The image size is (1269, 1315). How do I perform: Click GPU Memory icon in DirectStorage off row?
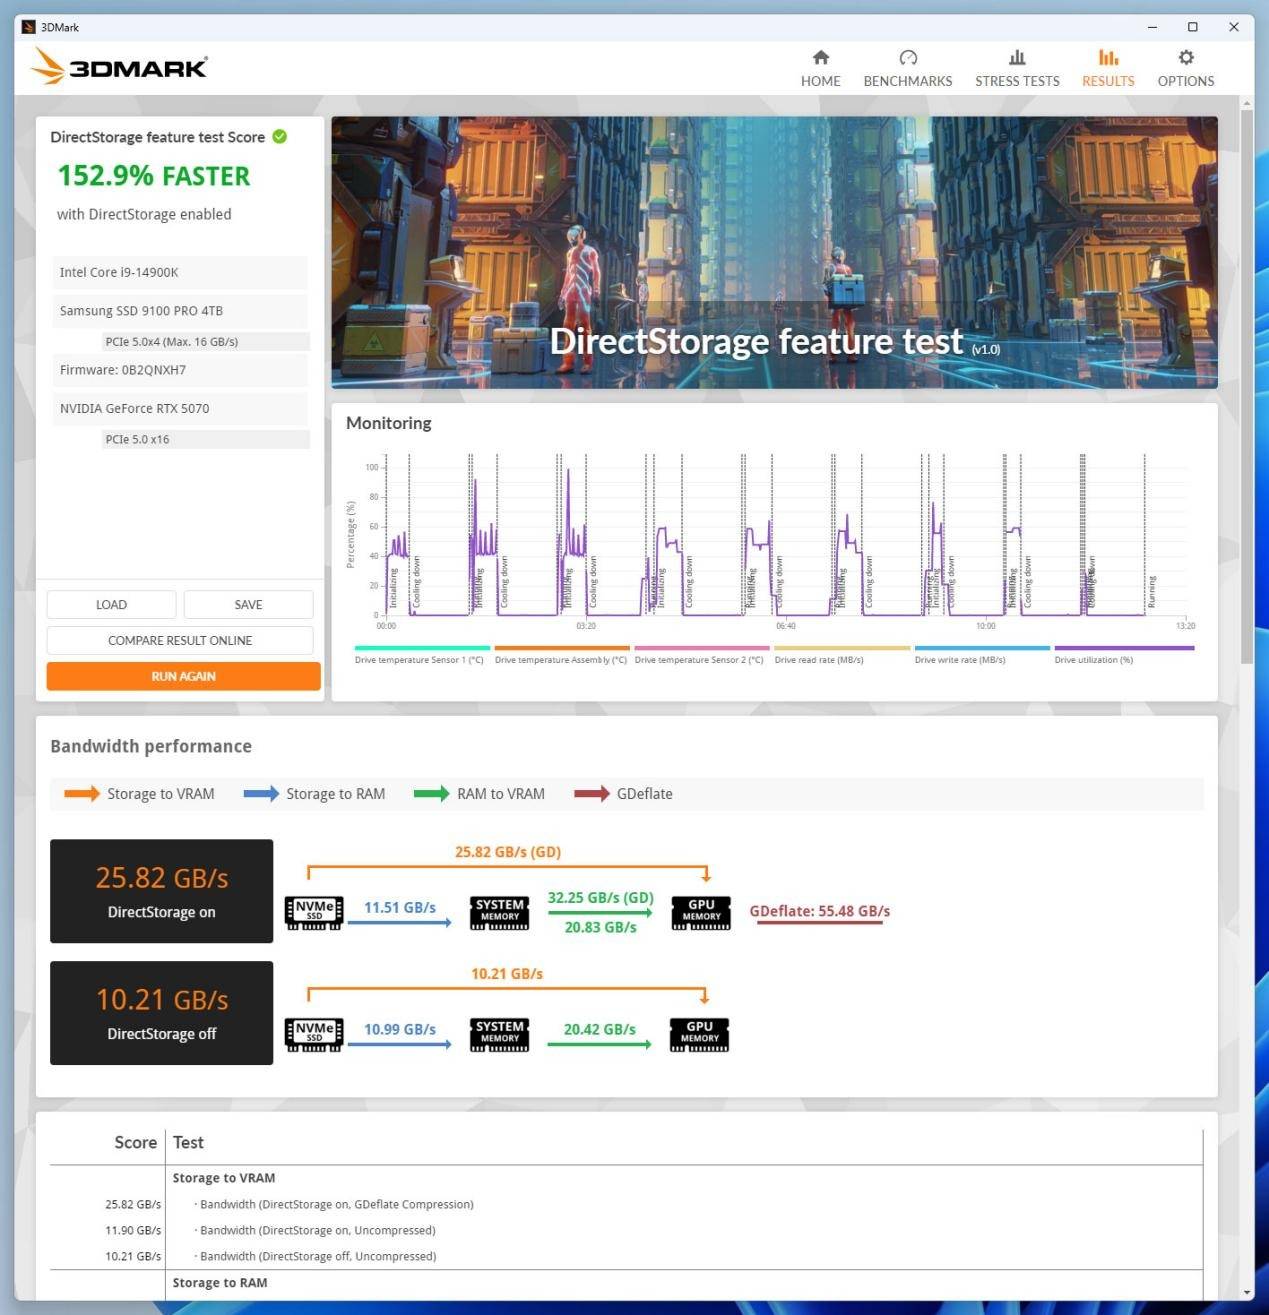click(x=699, y=1034)
